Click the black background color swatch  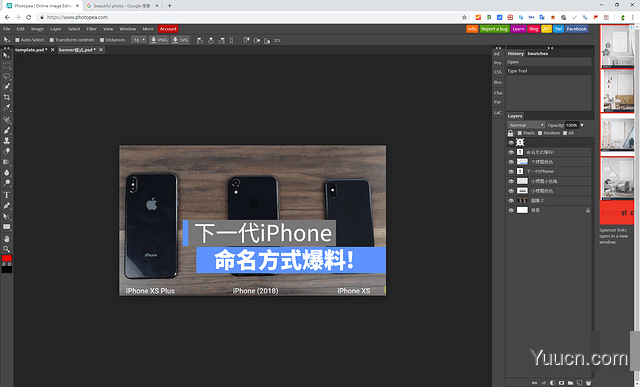pos(7,269)
